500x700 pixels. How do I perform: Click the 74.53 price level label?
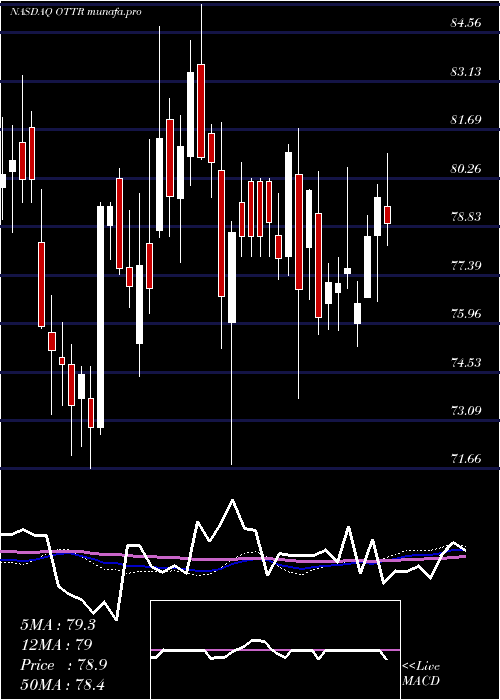pos(466,362)
